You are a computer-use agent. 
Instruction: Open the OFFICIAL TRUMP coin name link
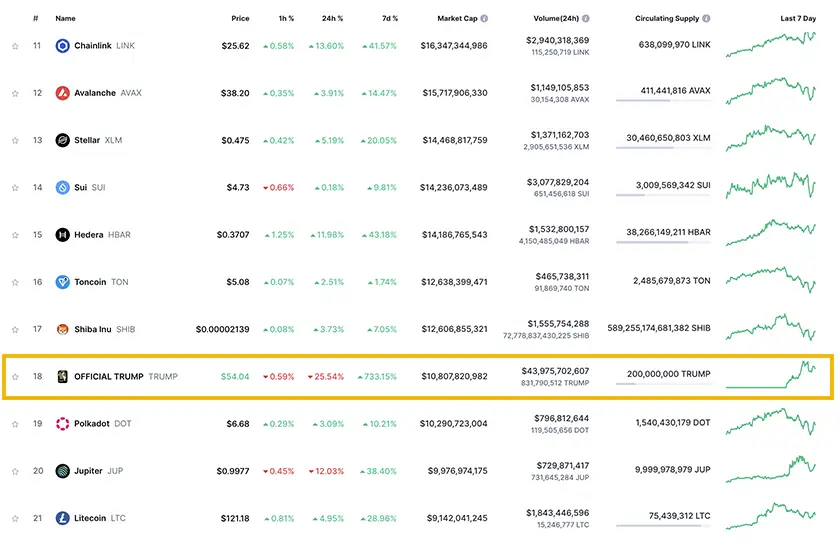coord(108,376)
